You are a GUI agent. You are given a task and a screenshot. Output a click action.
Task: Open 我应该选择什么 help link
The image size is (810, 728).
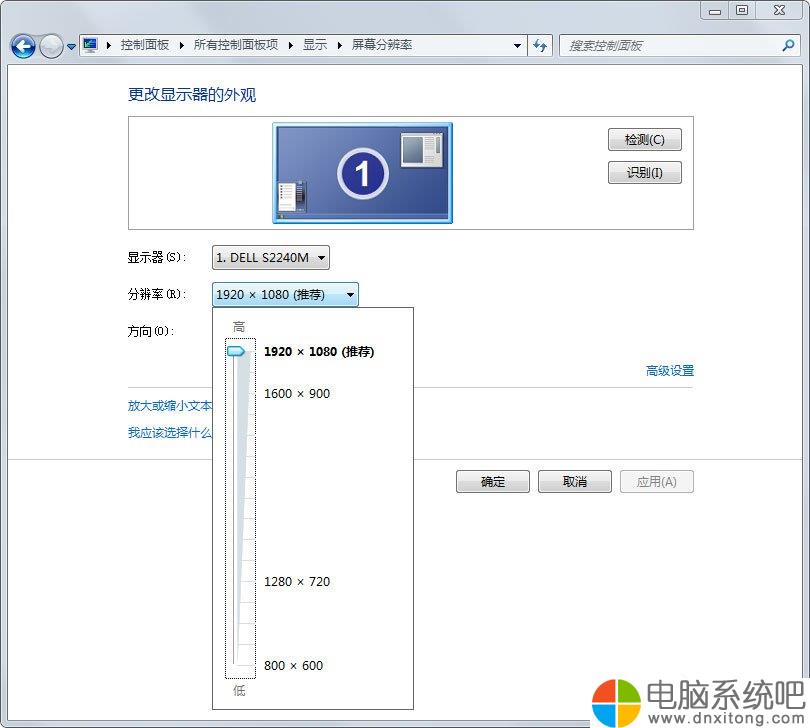[170, 432]
